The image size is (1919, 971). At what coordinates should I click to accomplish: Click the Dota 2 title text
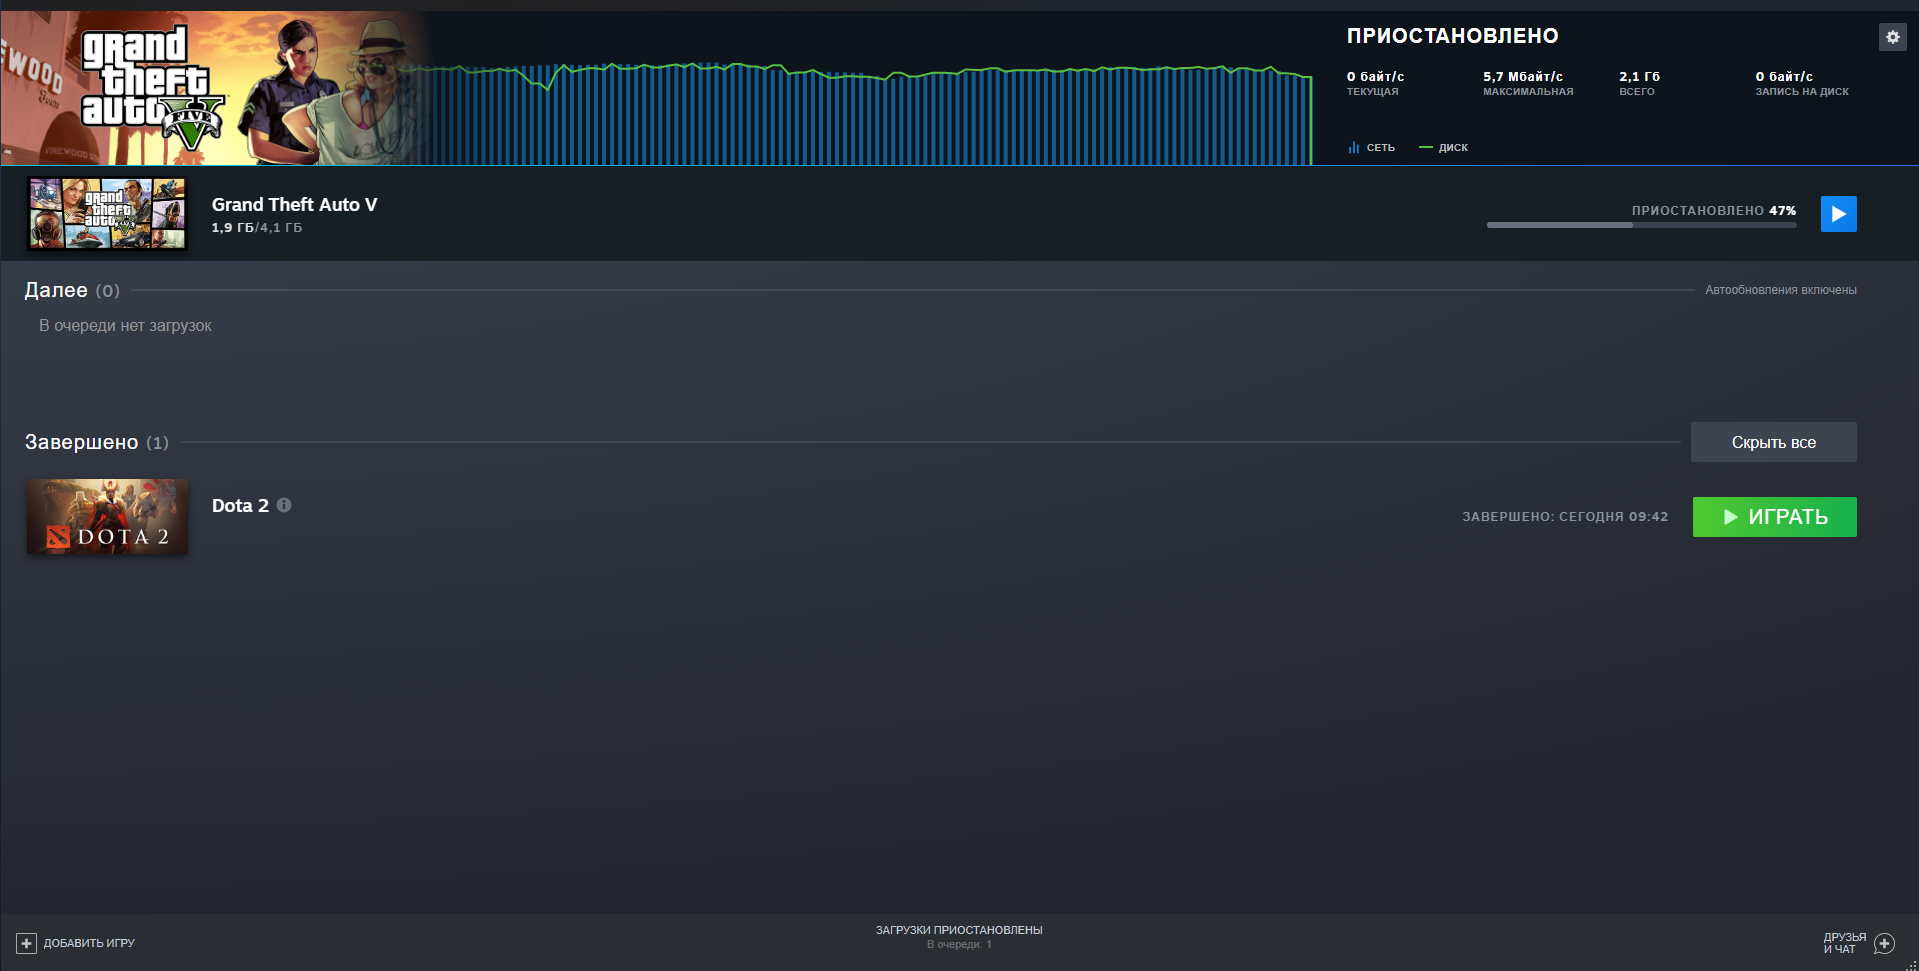pos(240,506)
